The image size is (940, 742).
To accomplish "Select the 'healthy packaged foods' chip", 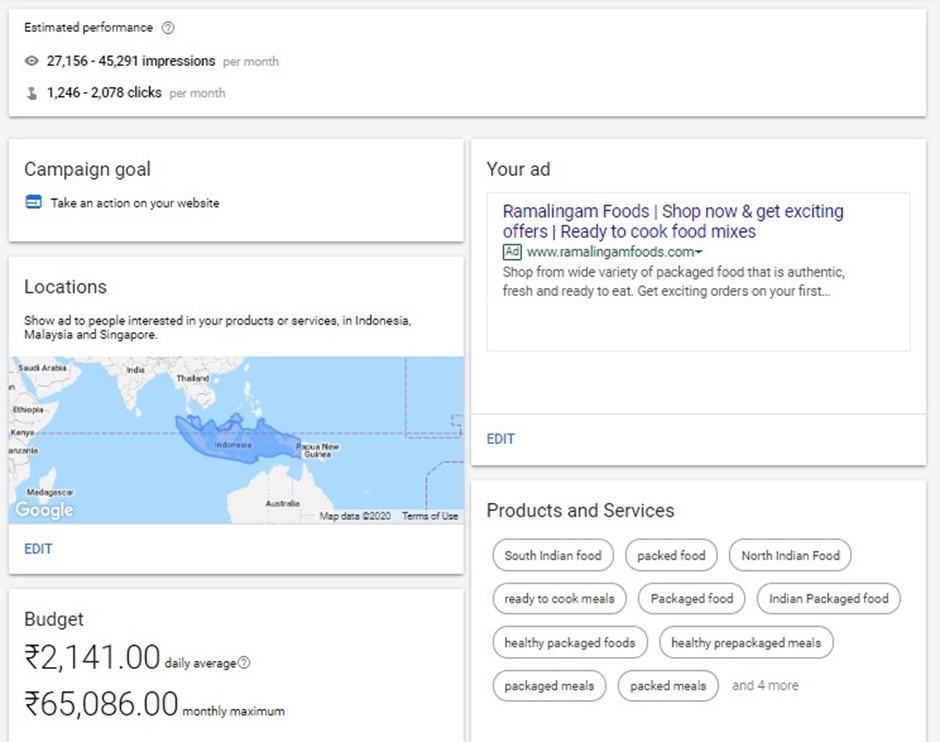I will (x=570, y=643).
